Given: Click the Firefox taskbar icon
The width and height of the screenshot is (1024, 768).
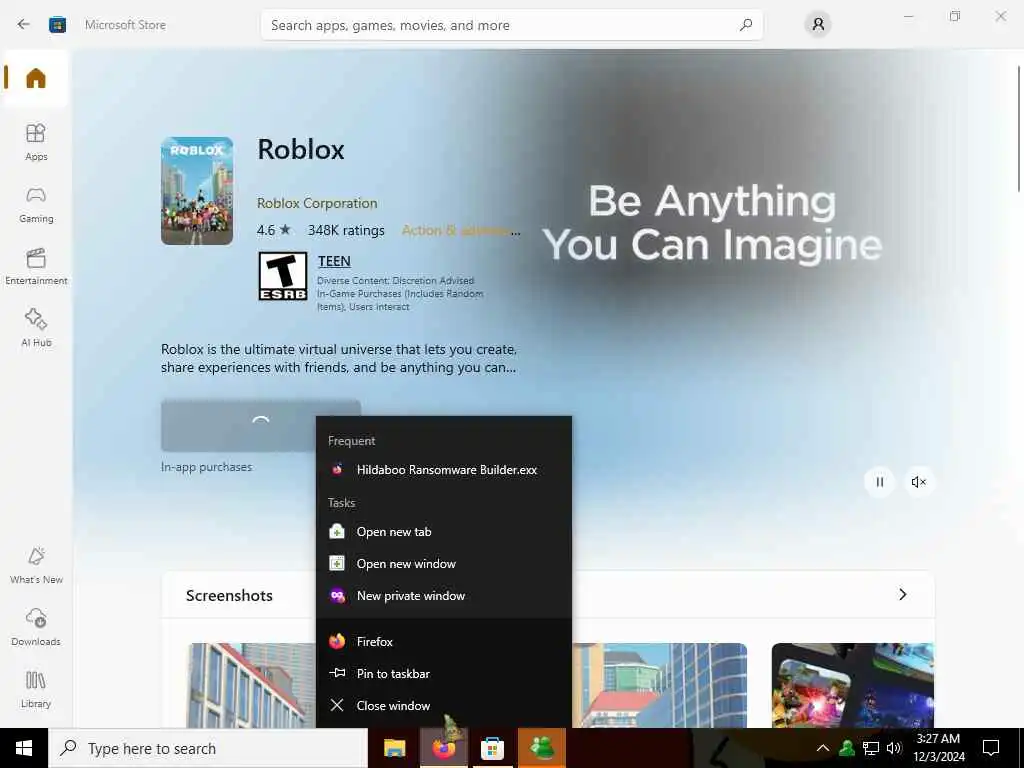Looking at the screenshot, I should pos(443,748).
